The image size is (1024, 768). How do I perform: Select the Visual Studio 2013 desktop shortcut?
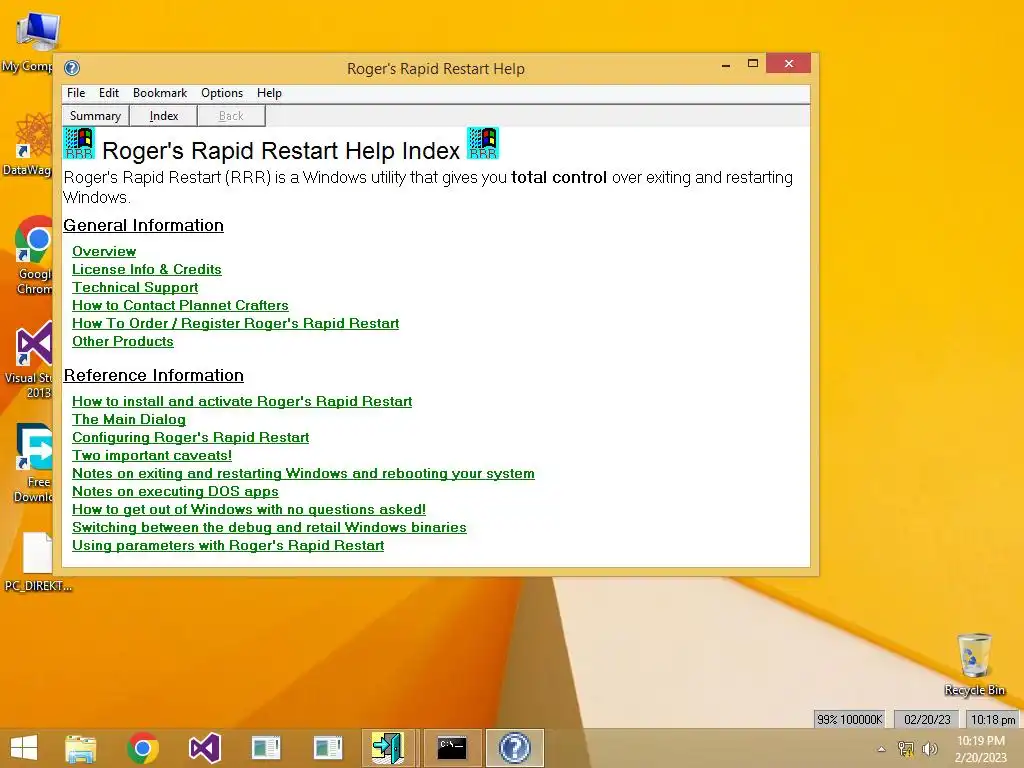[x=28, y=360]
